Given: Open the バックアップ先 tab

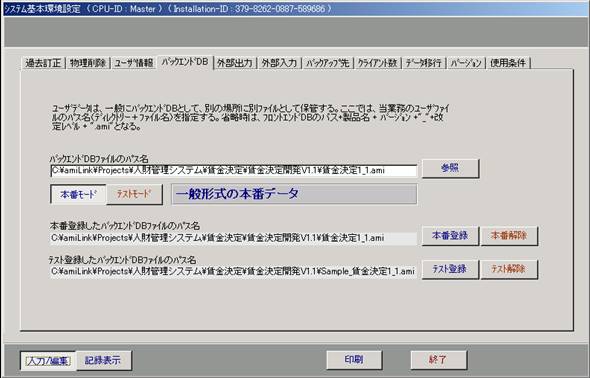Looking at the screenshot, I should [328, 63].
